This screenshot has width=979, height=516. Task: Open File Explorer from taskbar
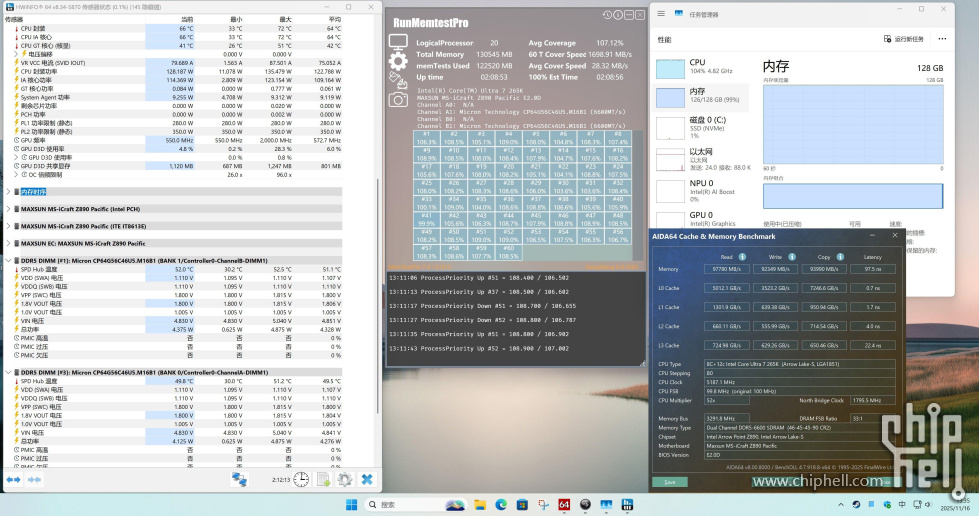(x=480, y=504)
